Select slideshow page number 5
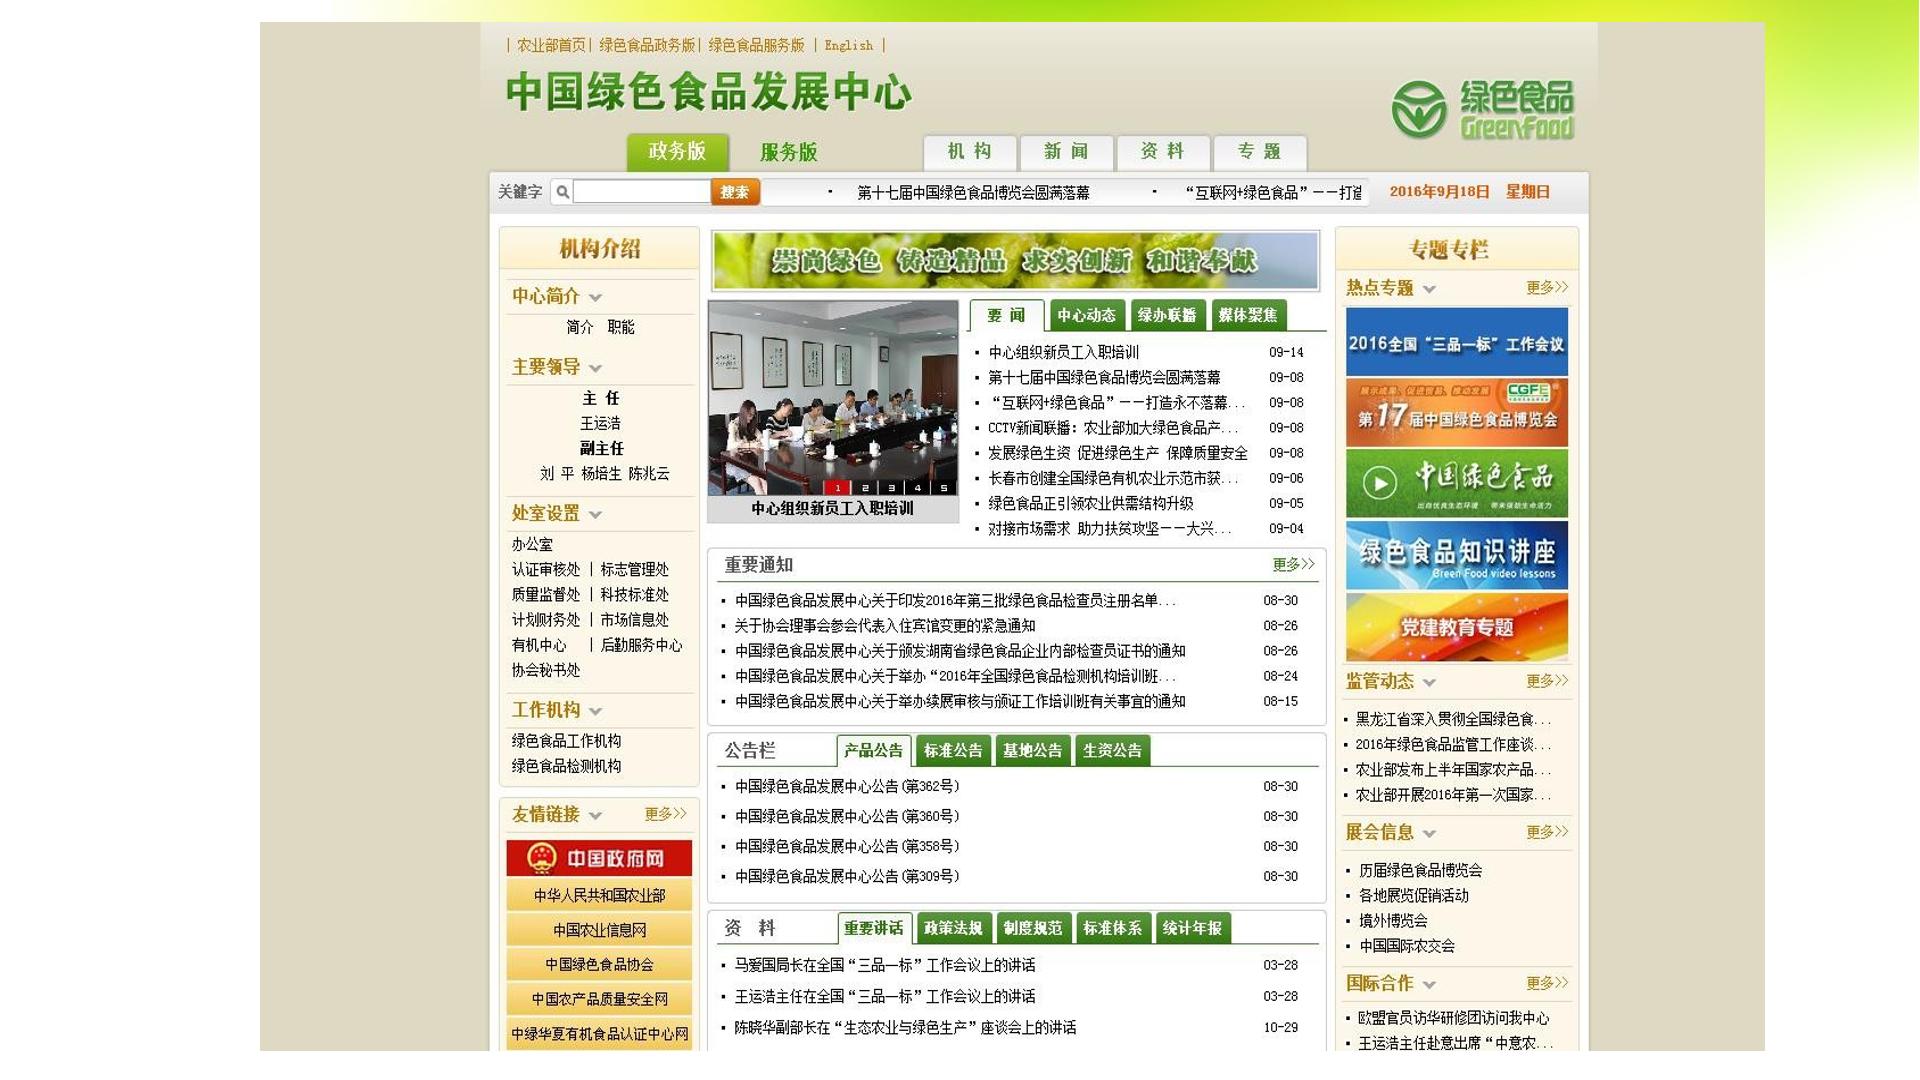Screen dimensions: 1920x1080 coord(943,488)
